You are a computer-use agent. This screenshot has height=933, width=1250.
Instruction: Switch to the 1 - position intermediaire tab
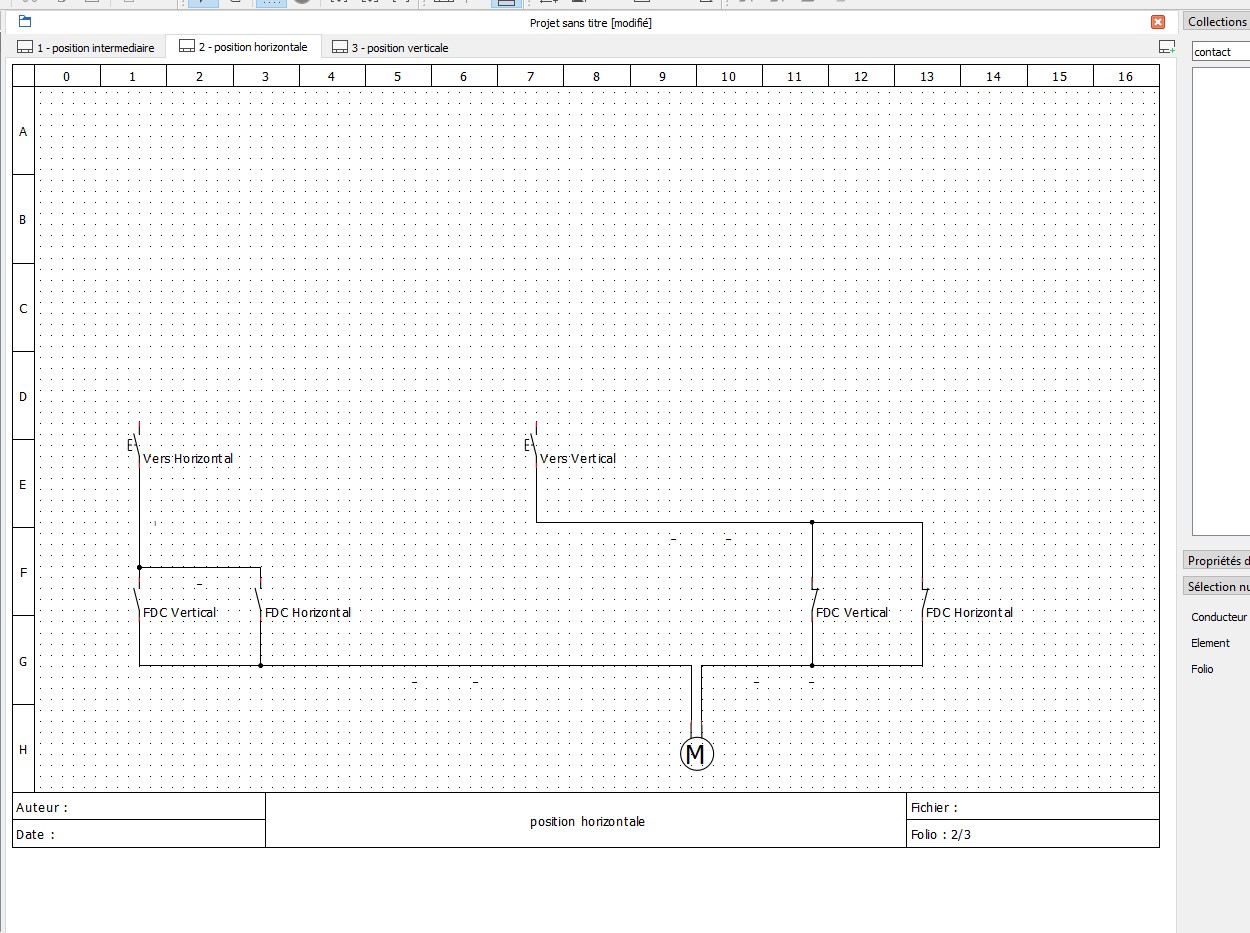(86, 48)
